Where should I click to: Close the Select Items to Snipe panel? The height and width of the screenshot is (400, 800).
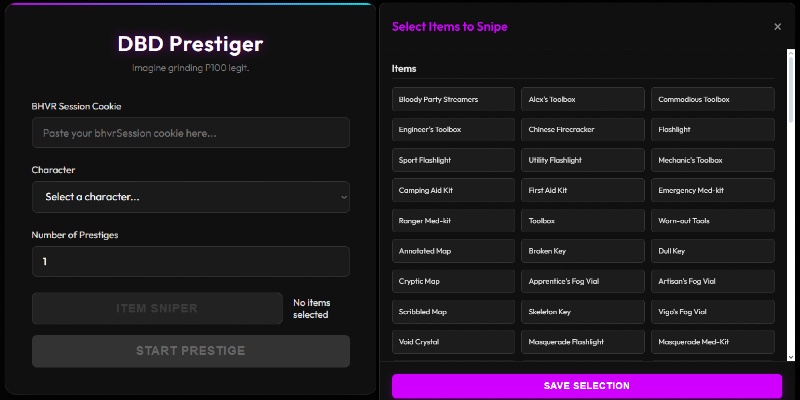pos(777,27)
